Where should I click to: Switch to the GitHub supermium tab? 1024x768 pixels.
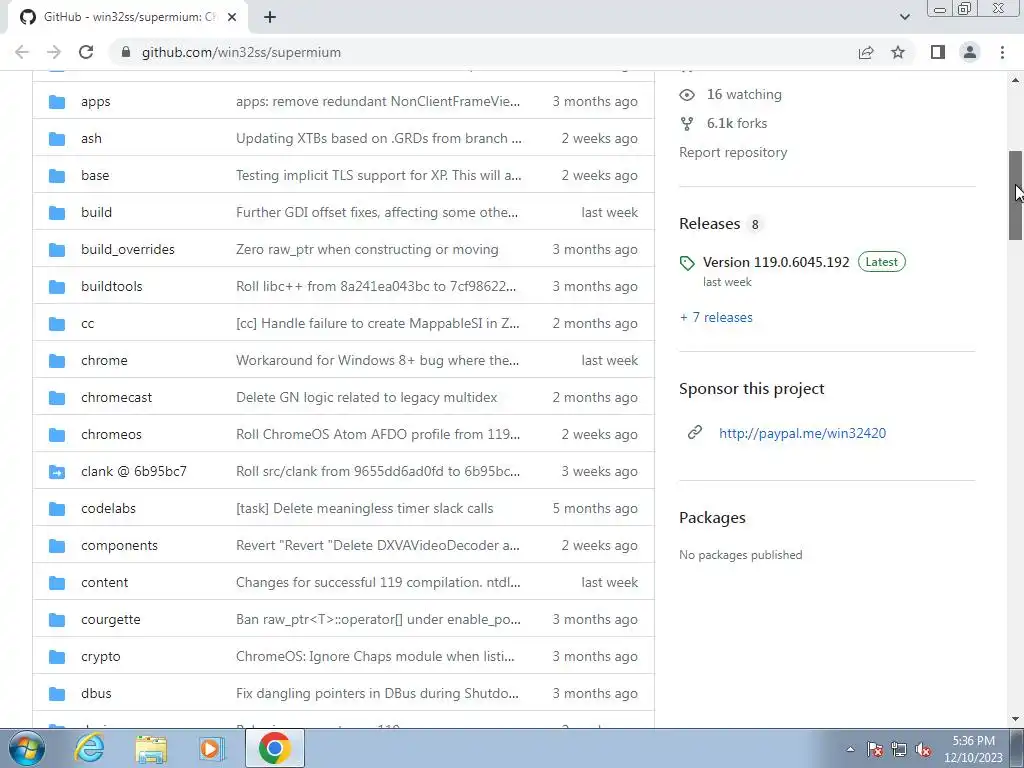(128, 17)
